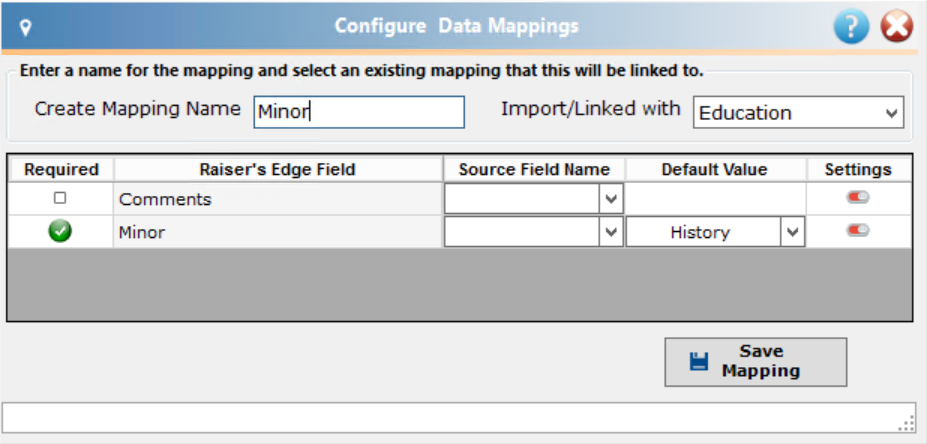Click the Raiser's Edge Field column header

pos(278,170)
